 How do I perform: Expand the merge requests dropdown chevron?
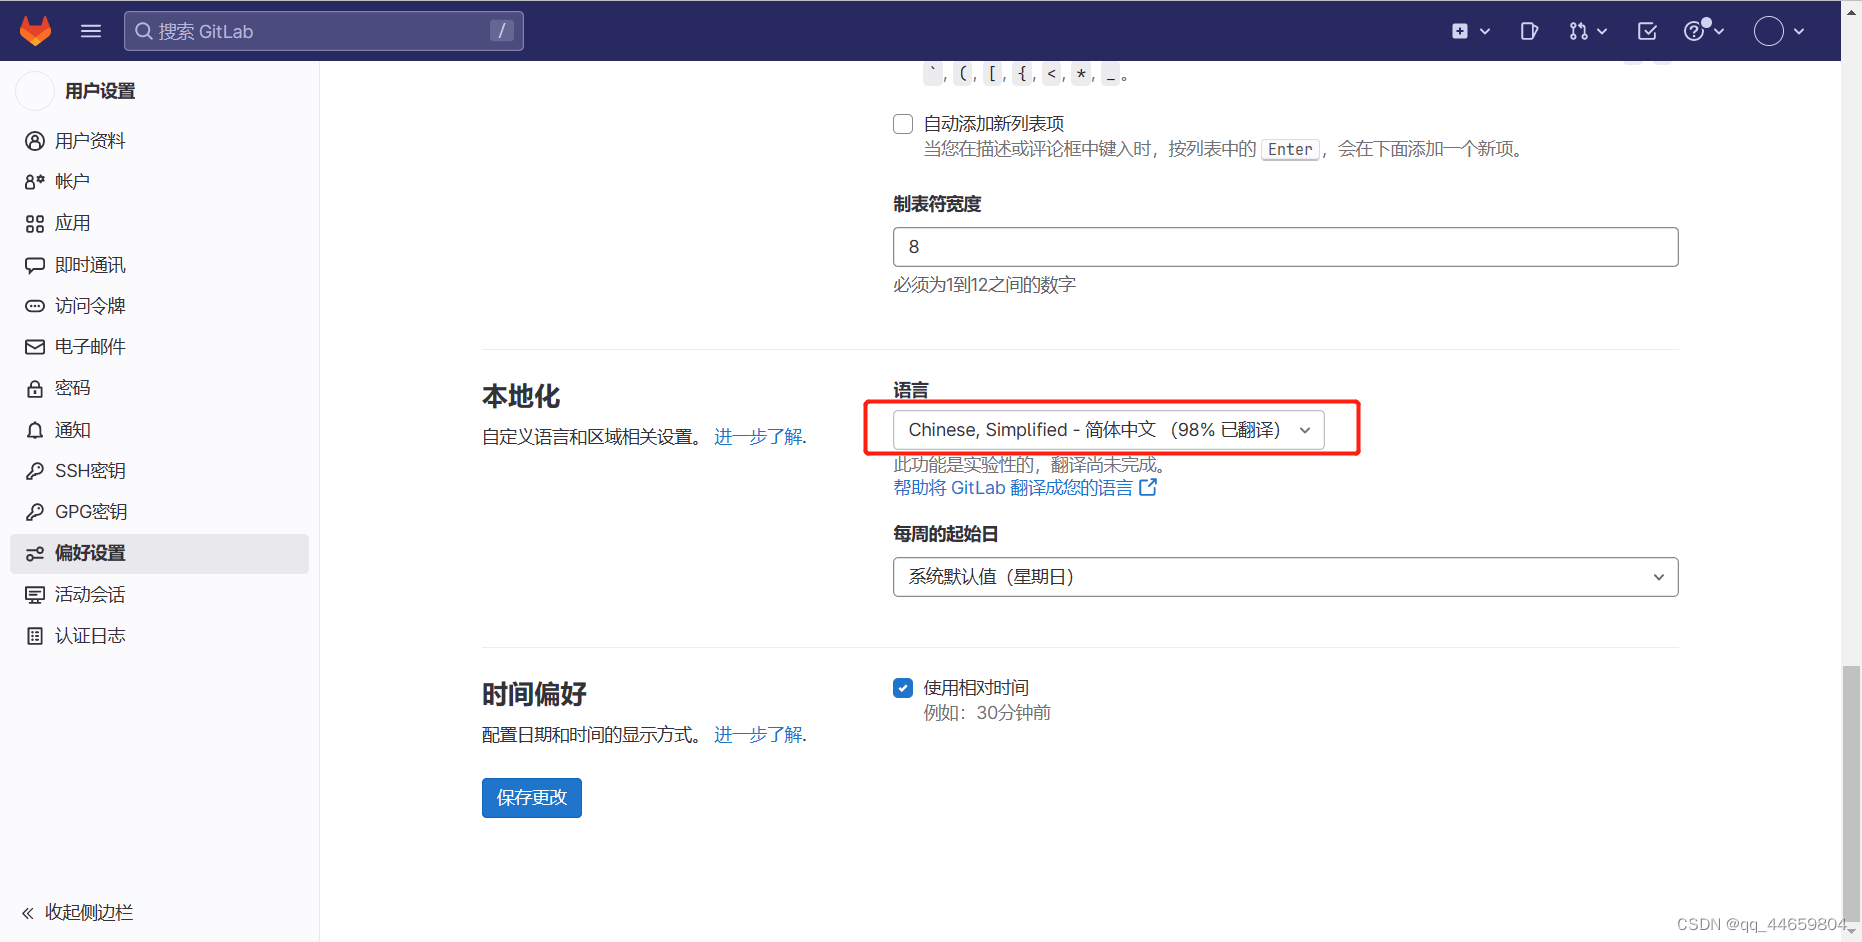pos(1602,31)
